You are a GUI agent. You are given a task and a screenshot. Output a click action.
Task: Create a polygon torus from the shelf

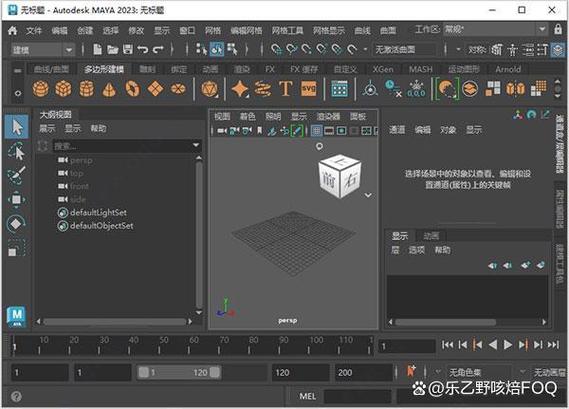tap(132, 89)
